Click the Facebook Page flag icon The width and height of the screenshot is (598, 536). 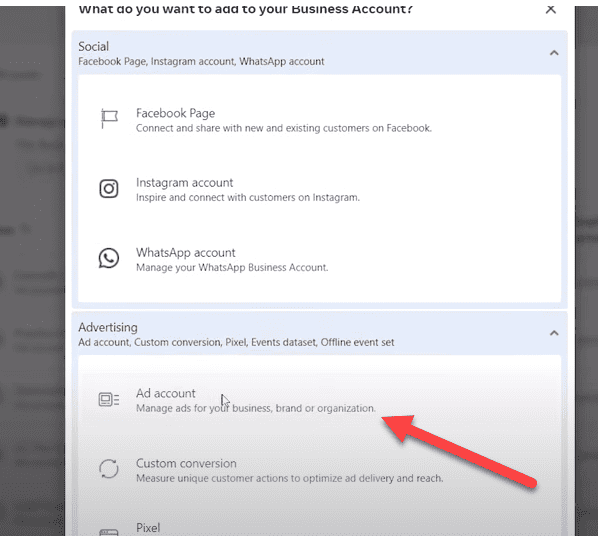click(x=109, y=119)
